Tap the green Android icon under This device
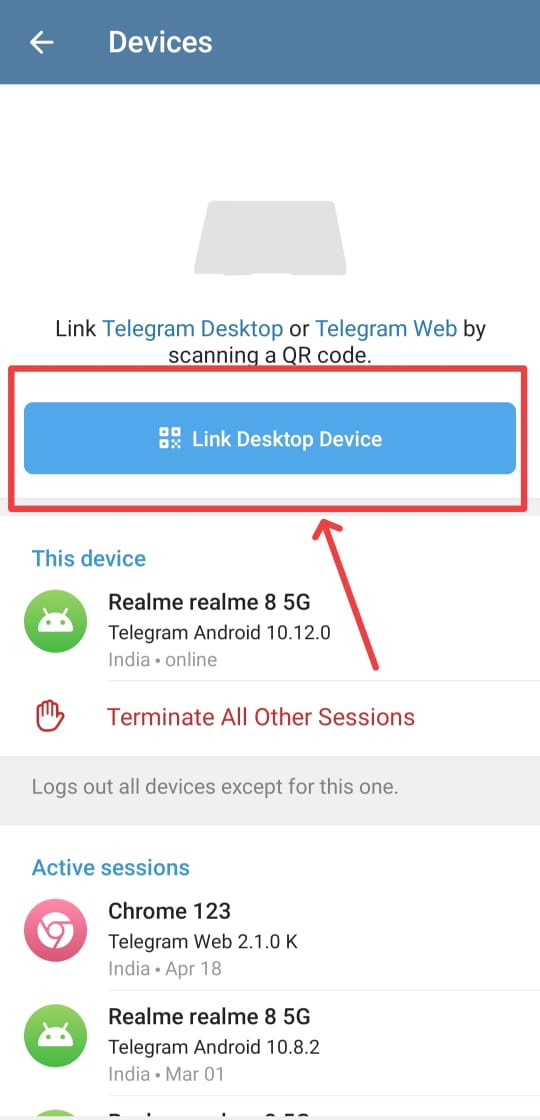540x1120 pixels. pyautogui.click(x=56, y=621)
